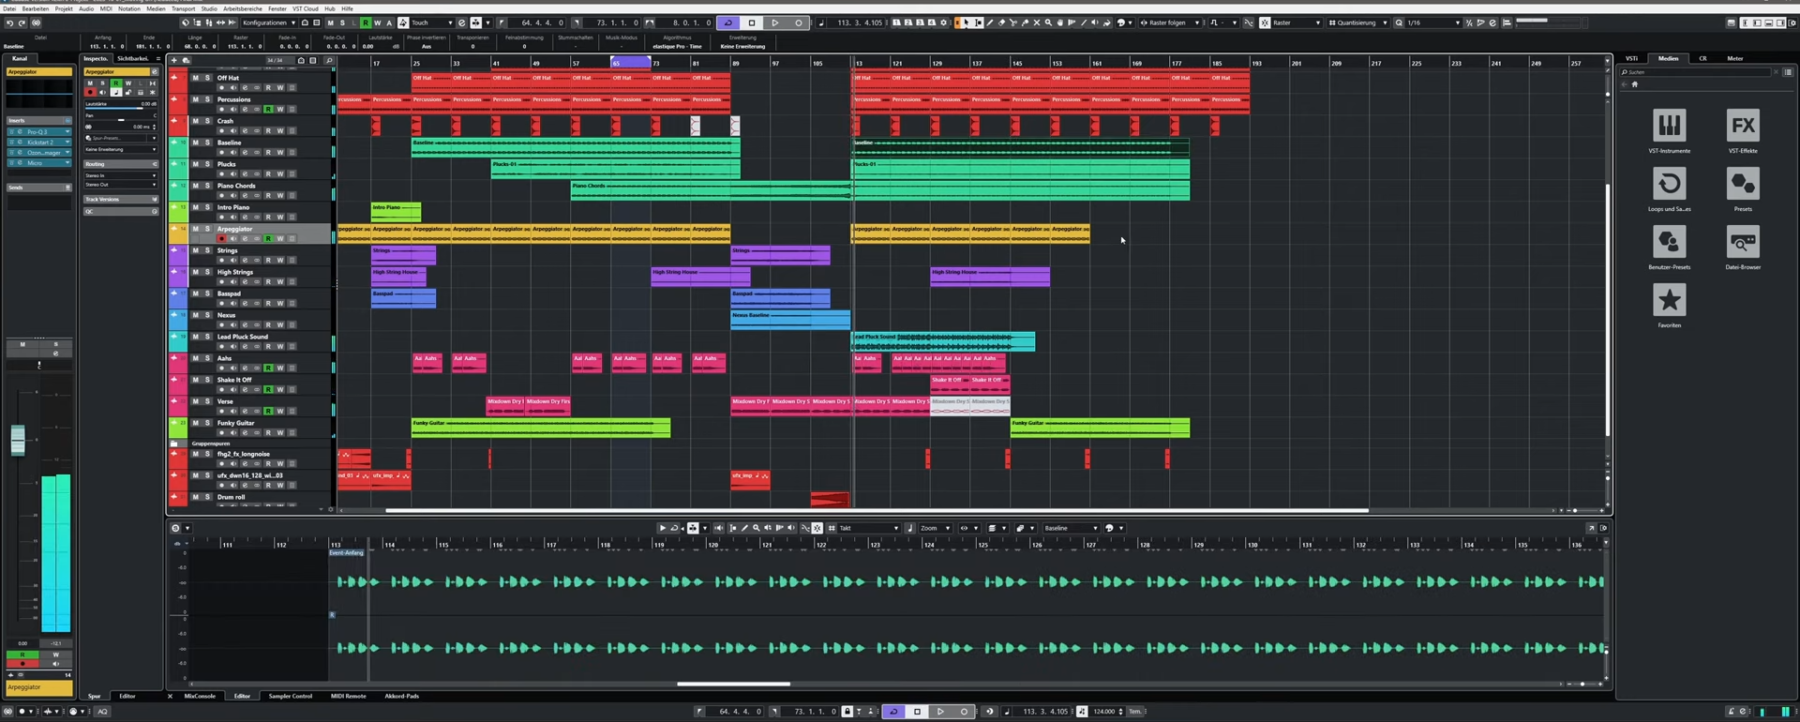Viewport: 1800px width, 722px height.
Task: Click the top transport Play button
Action: point(775,22)
